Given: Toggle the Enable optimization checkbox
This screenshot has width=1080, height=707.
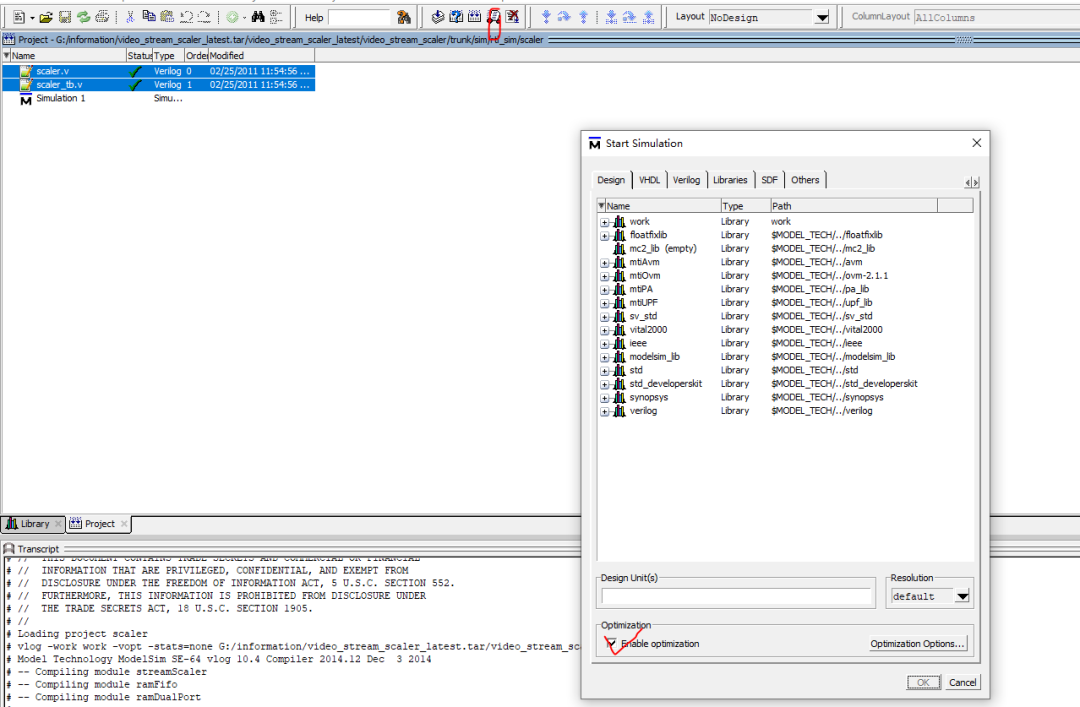Looking at the screenshot, I should pos(610,644).
